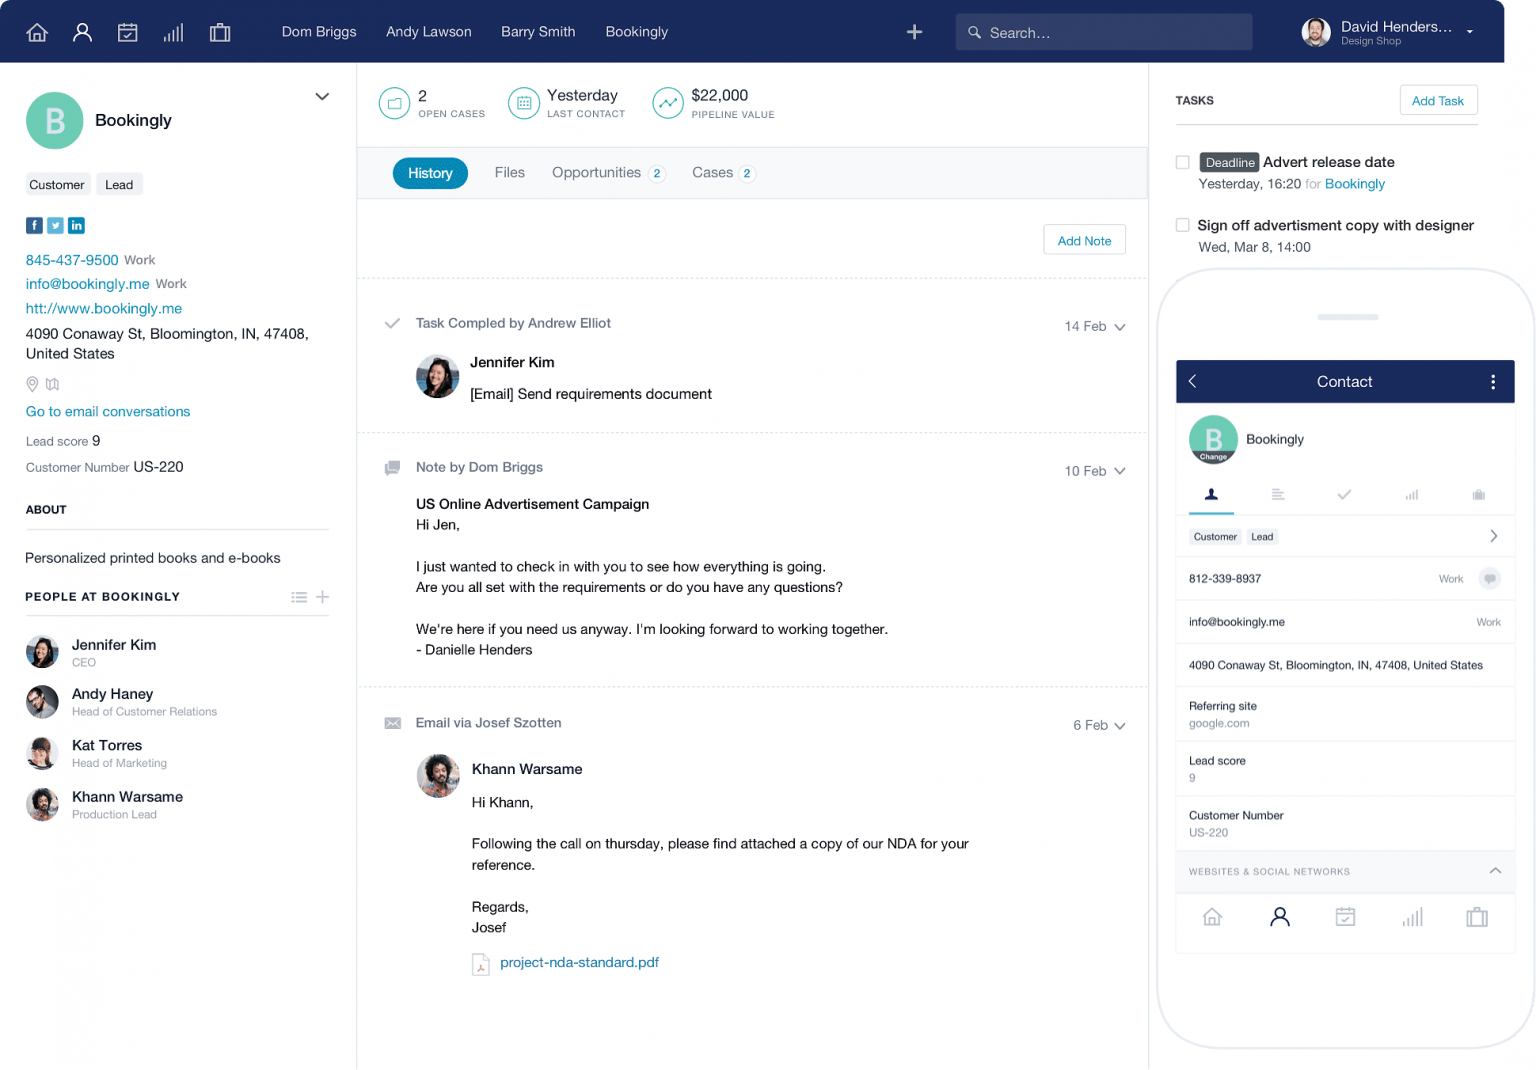Click the home icon in the navigation bar
1536x1070 pixels.
36,31
